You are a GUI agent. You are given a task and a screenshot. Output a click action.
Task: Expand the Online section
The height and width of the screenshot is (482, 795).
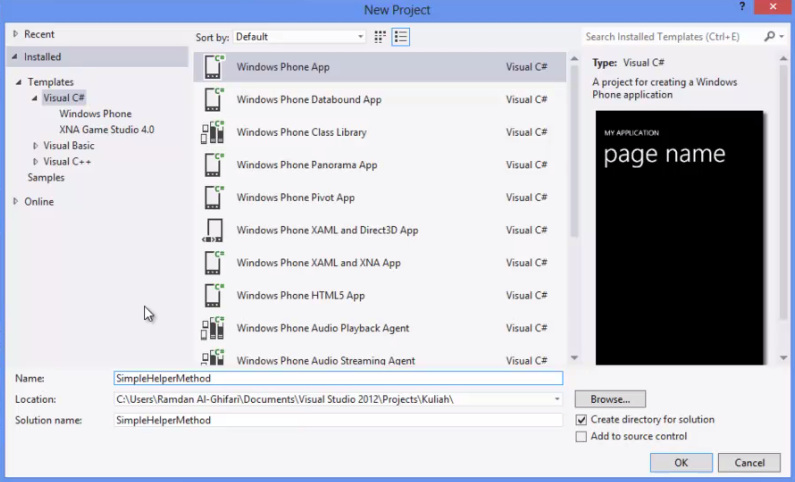point(15,201)
